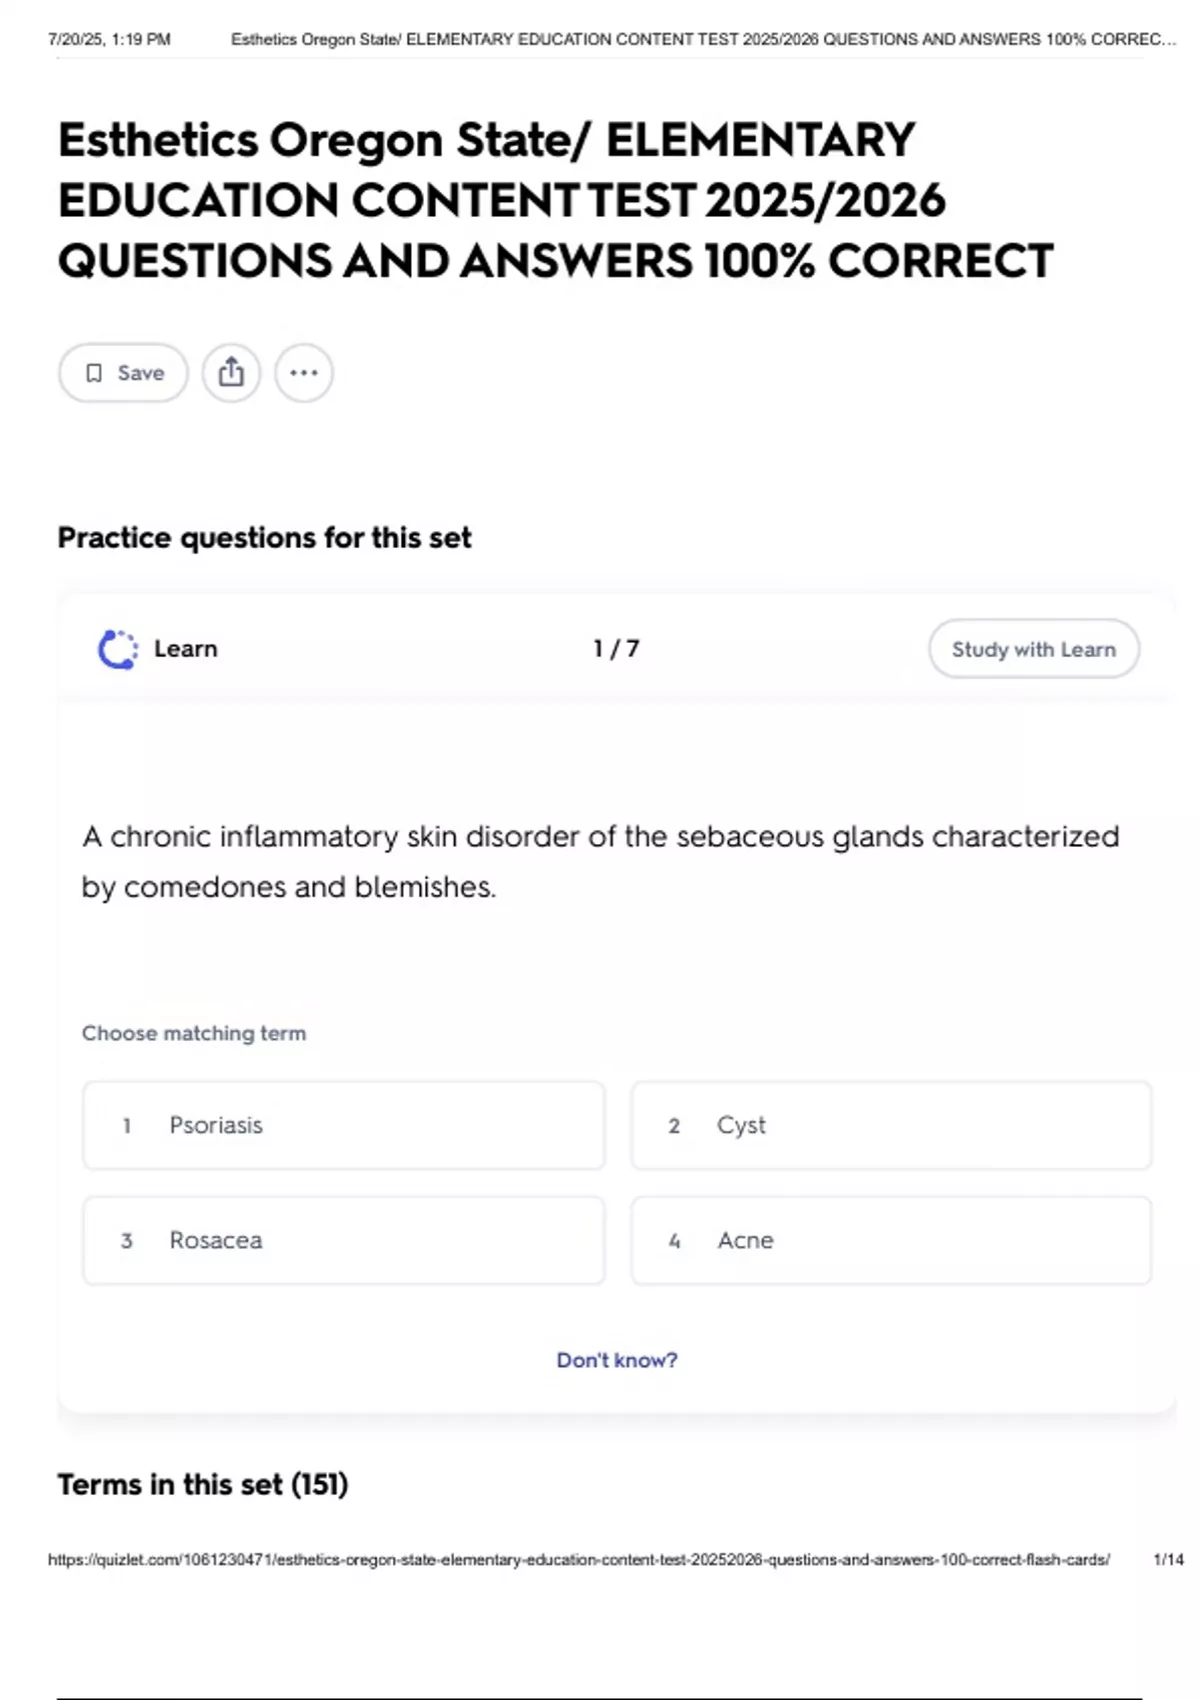
Task: Open the share icon button
Action: [231, 373]
